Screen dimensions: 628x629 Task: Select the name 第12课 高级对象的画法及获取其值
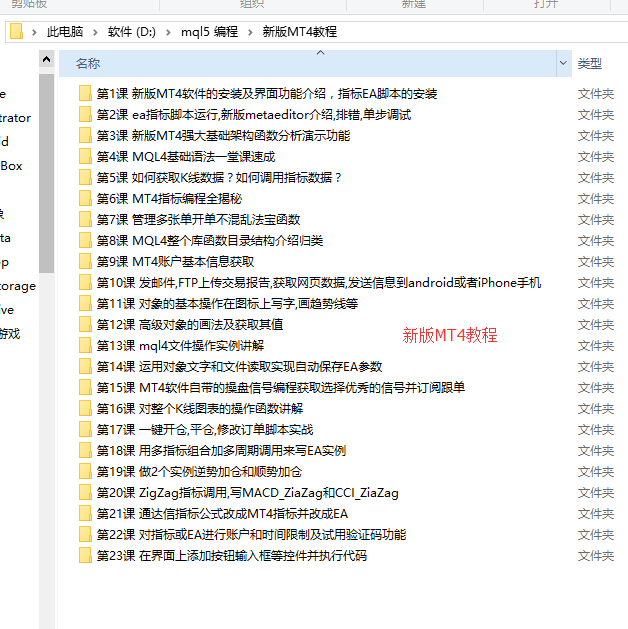pyautogui.click(x=190, y=325)
